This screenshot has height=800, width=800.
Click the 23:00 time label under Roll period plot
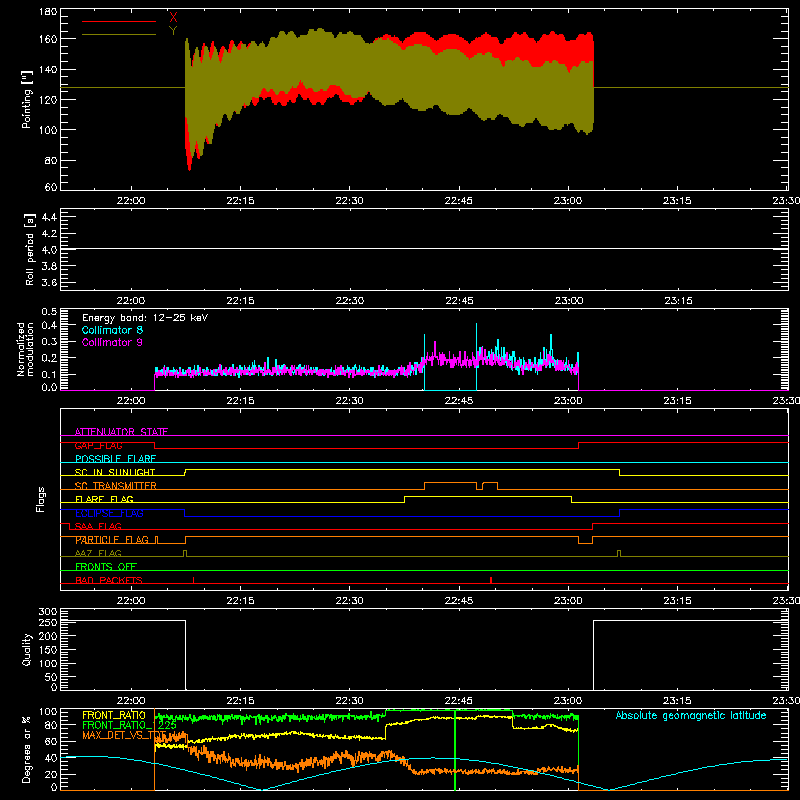click(x=568, y=301)
